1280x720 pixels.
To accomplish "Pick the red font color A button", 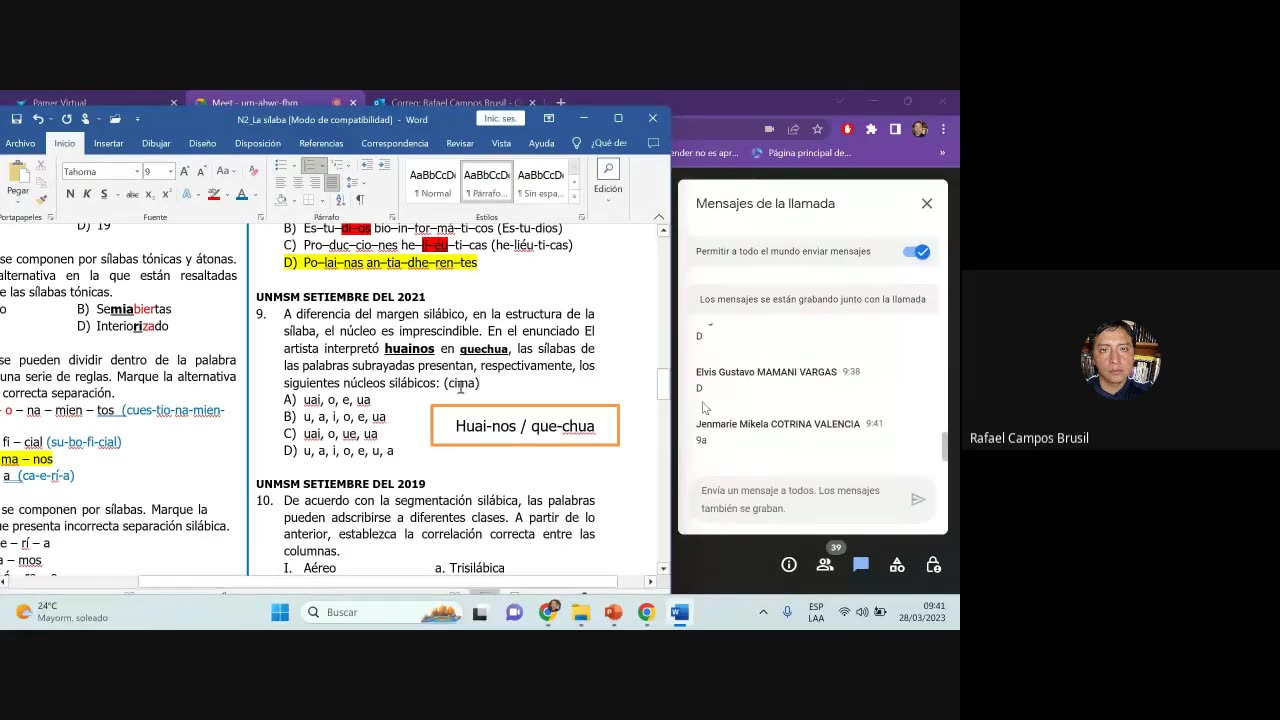I will pos(242,194).
